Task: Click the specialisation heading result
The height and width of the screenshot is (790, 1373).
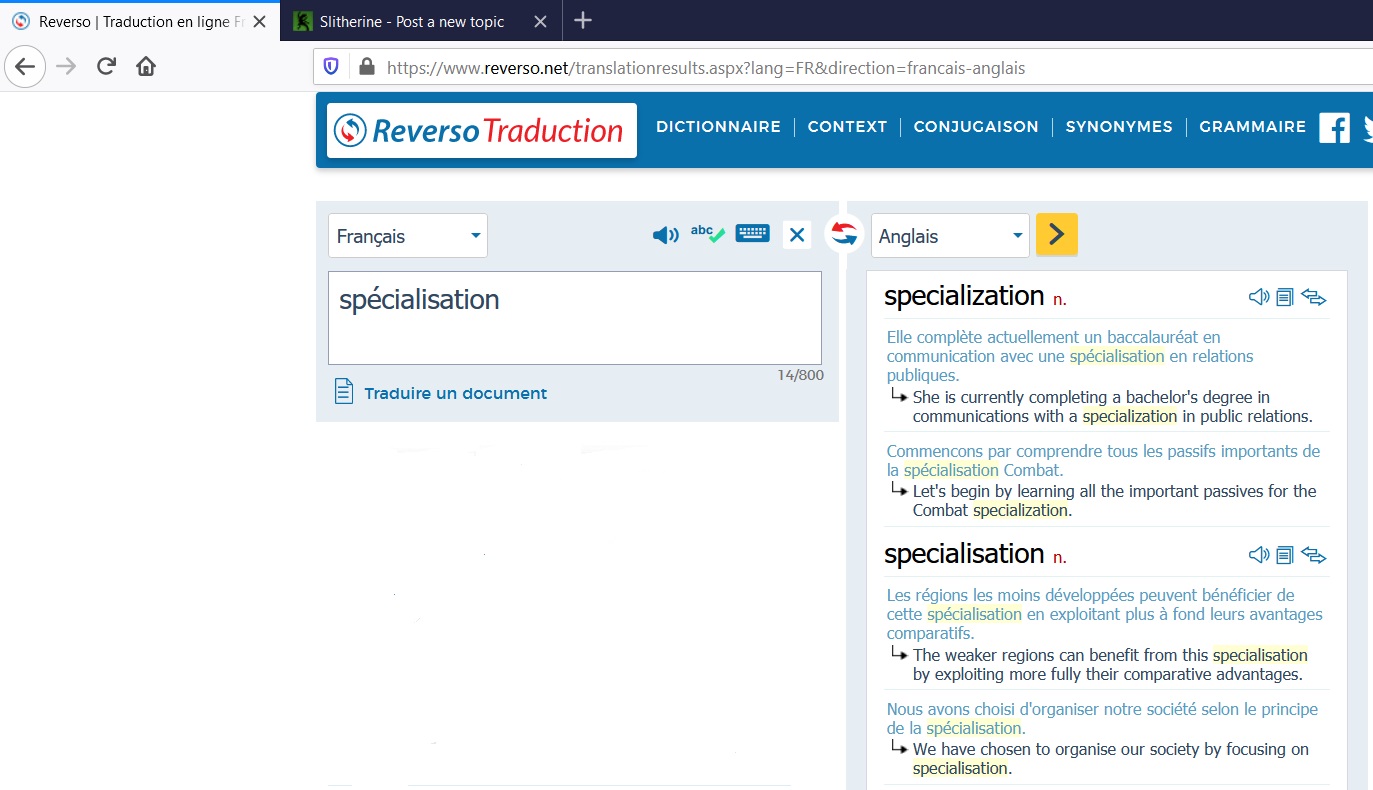Action: (x=964, y=554)
